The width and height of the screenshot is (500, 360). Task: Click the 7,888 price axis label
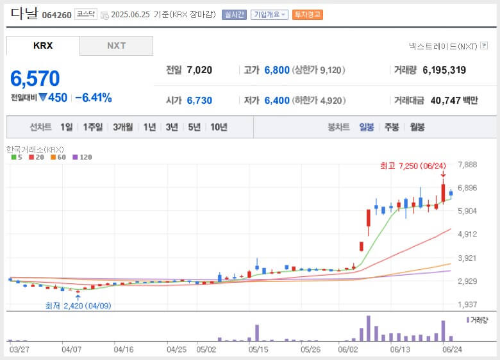467,164
